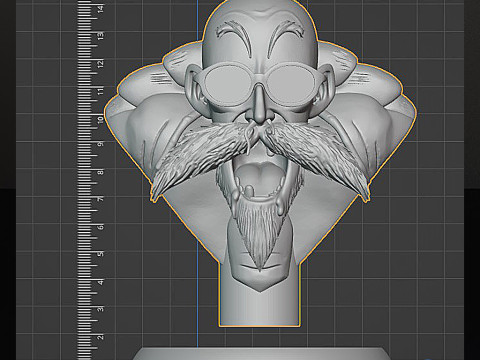
Task: Click the ruler label 7
Action: tap(101, 199)
